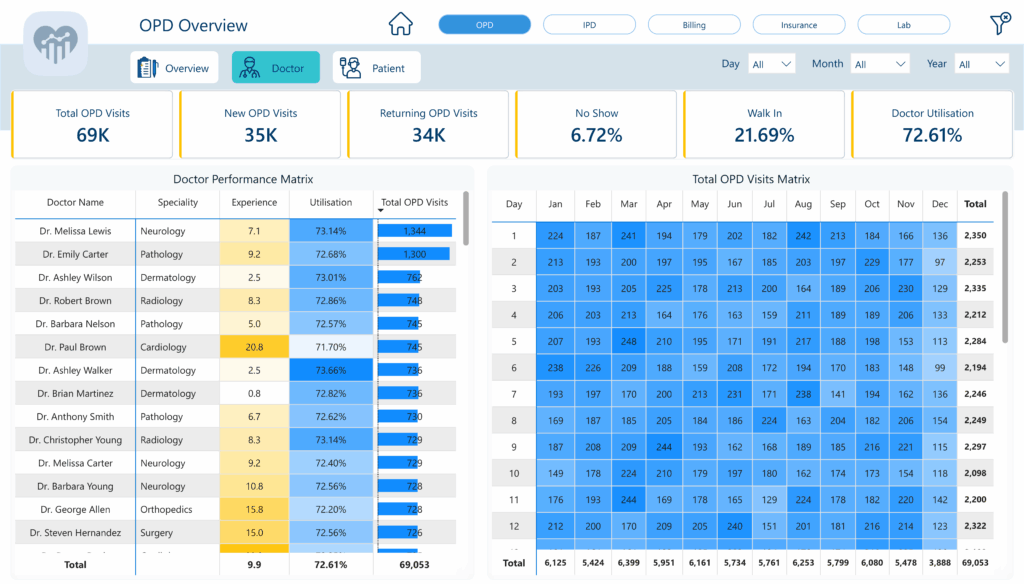Expand the Month filter dropdown
Viewport: 1024px width, 584px height.
point(879,64)
